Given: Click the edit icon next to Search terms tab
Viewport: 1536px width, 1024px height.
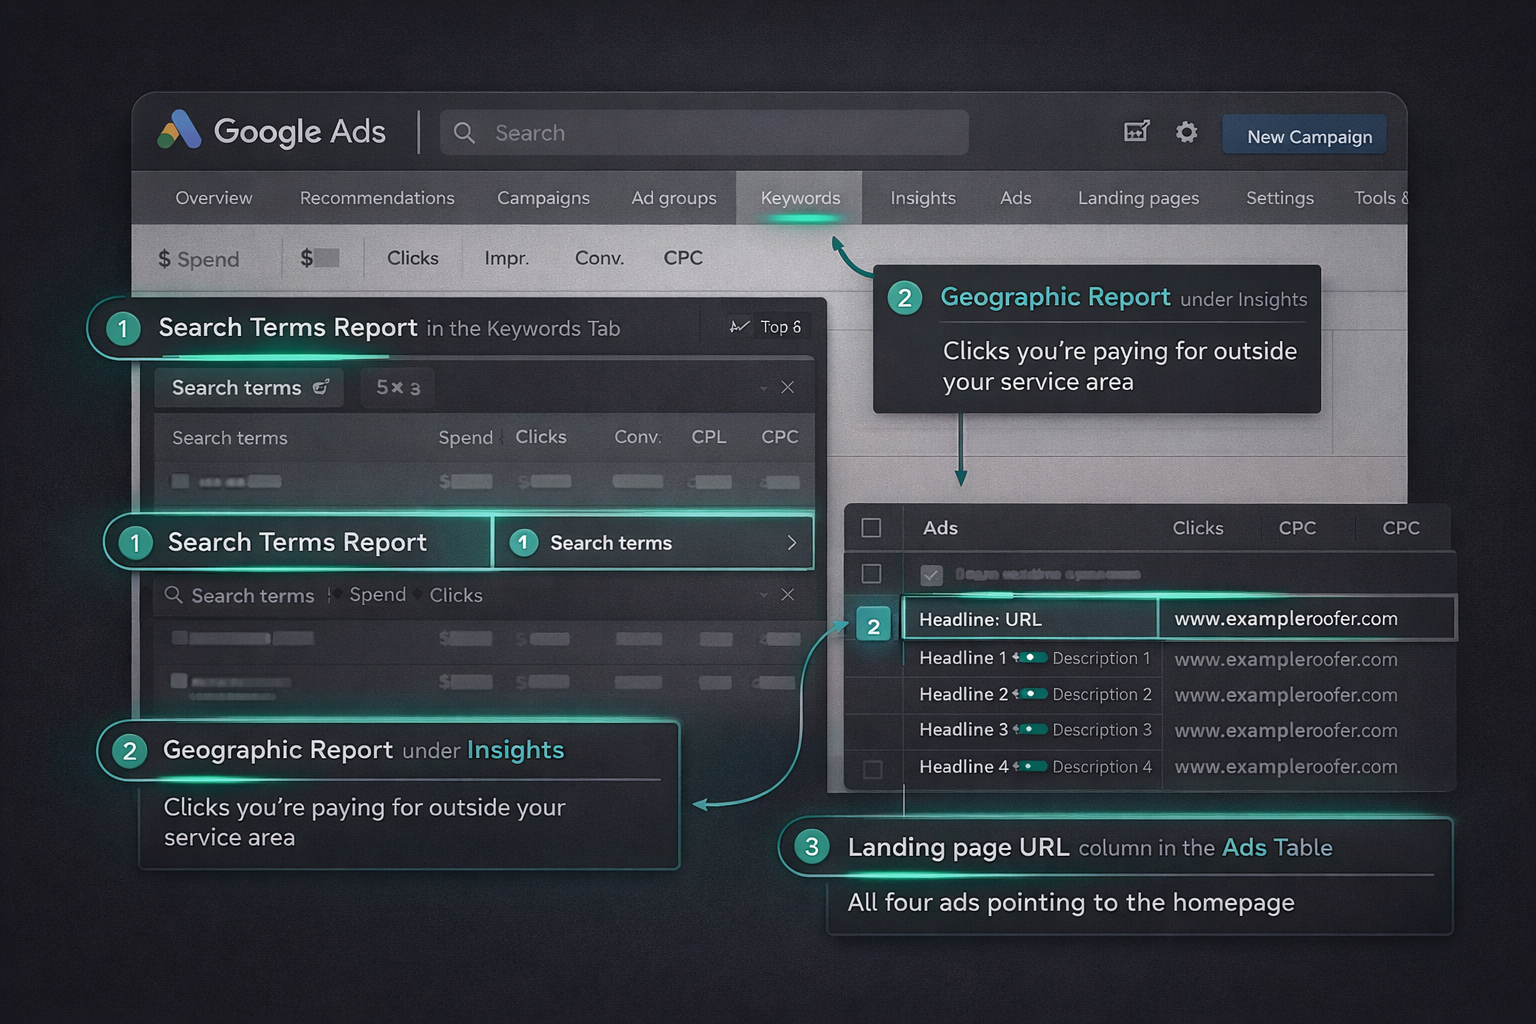Looking at the screenshot, I should (x=321, y=387).
